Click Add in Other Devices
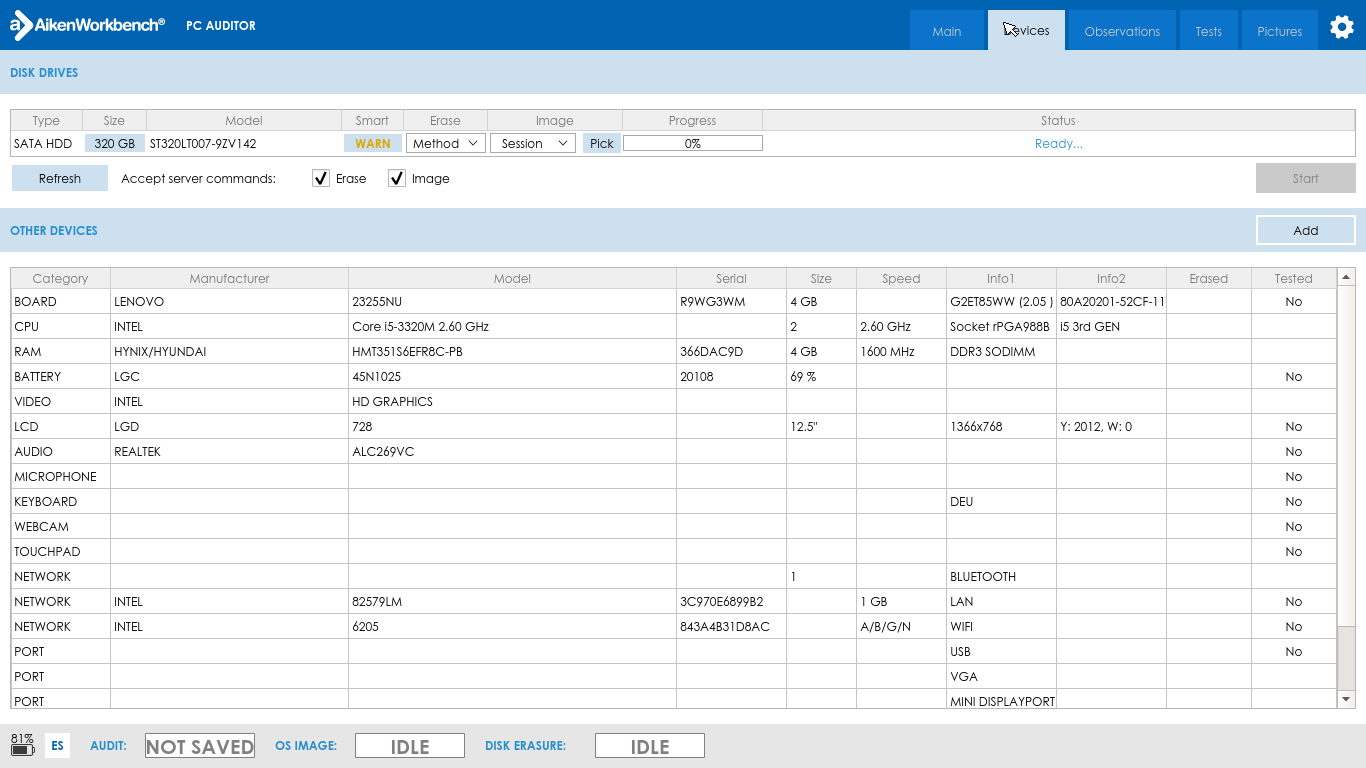The image size is (1366, 768). [1306, 230]
